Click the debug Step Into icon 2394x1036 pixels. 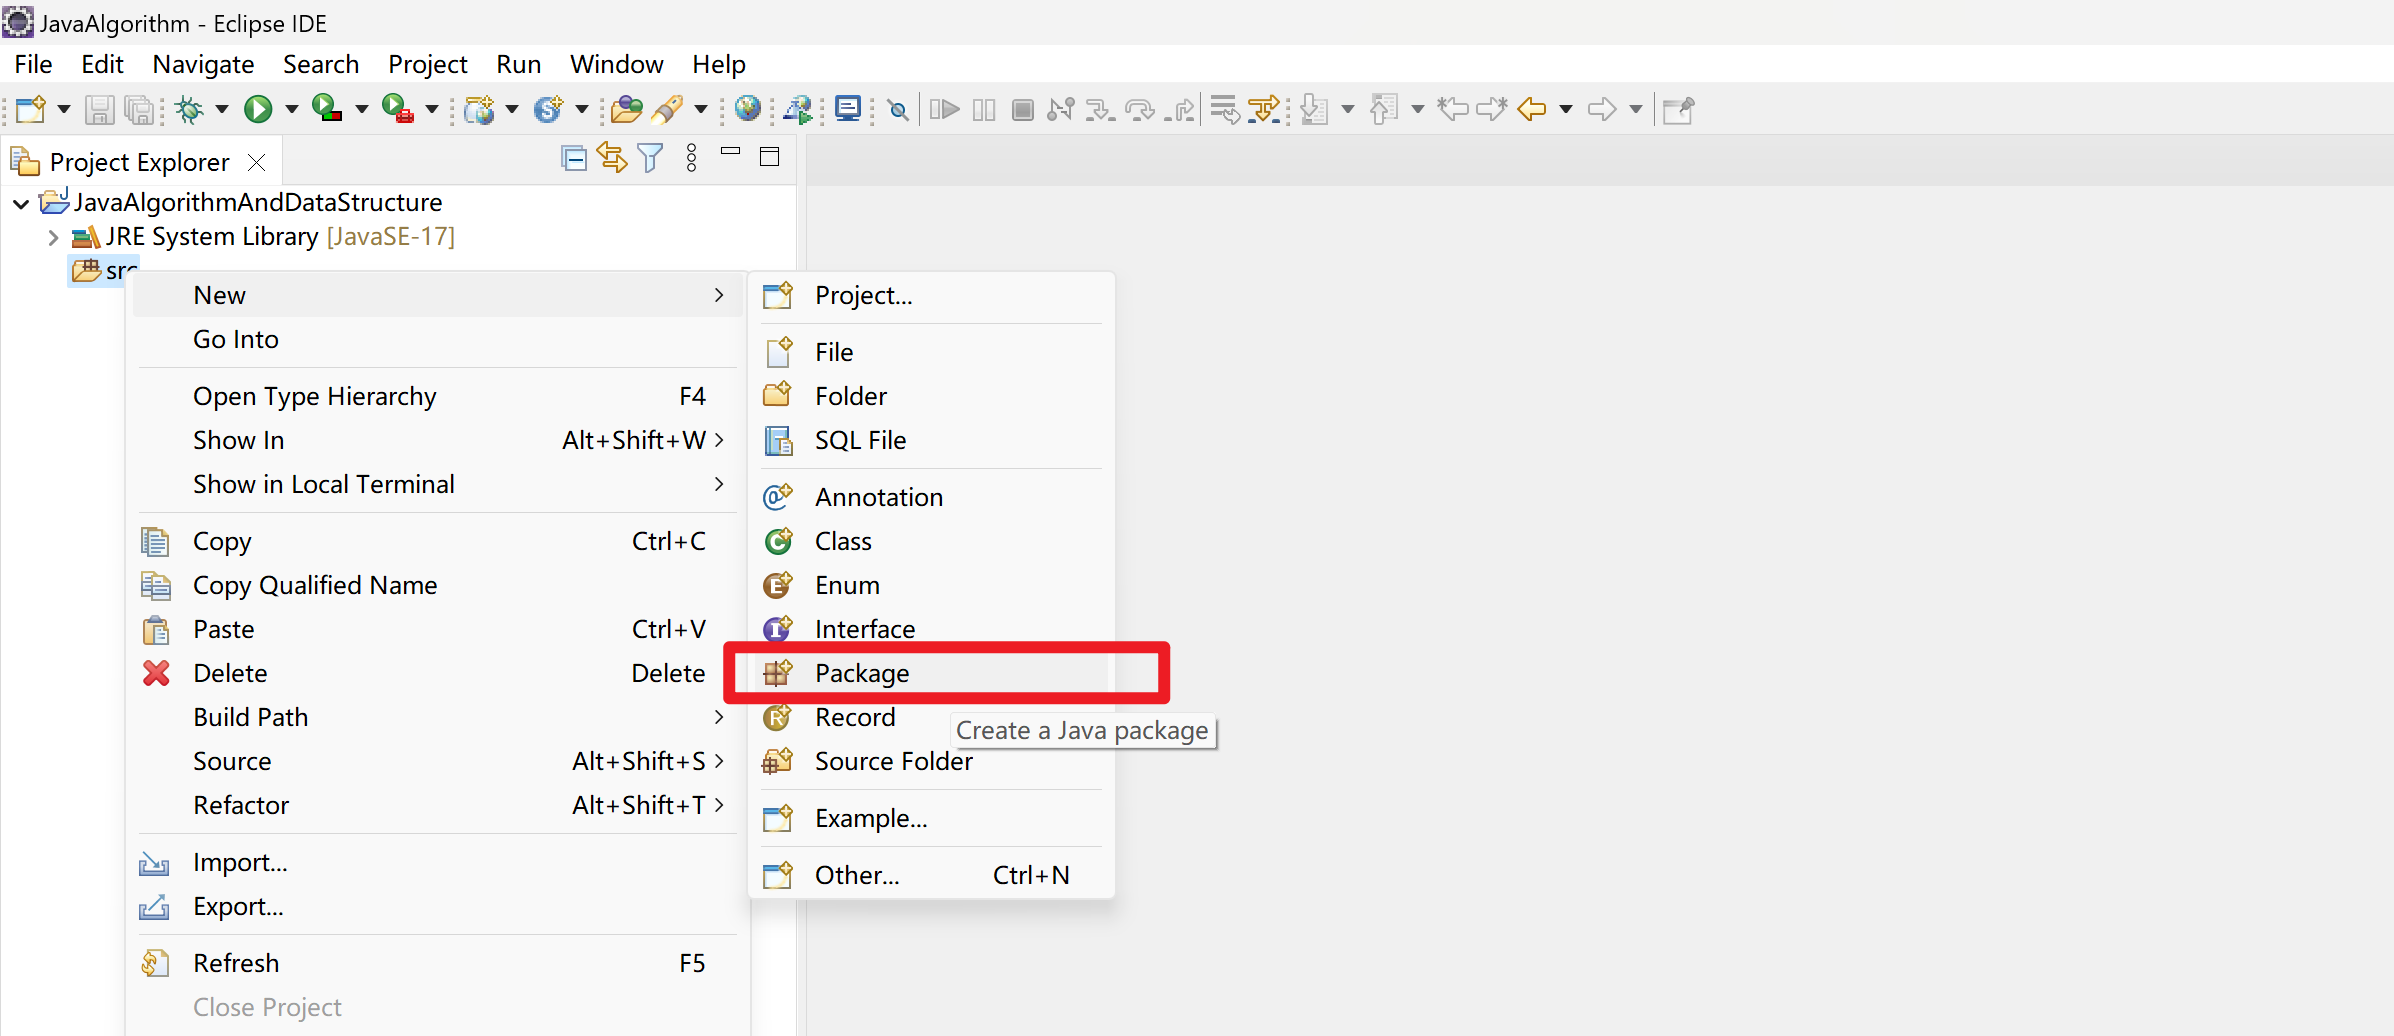1100,109
